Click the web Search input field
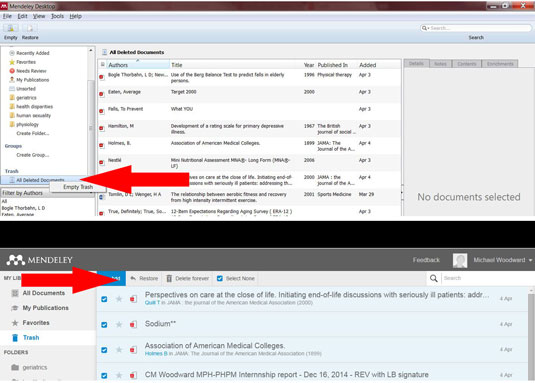This screenshot has width=535, height=383. click(486, 278)
